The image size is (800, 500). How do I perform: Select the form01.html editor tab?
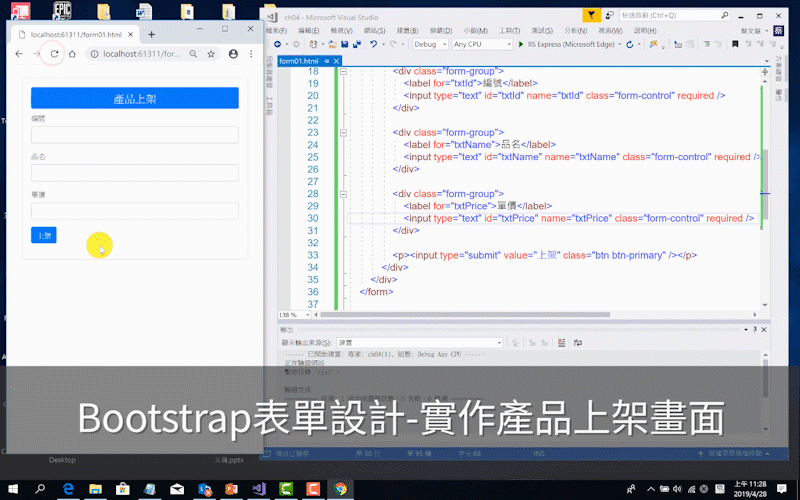point(299,61)
